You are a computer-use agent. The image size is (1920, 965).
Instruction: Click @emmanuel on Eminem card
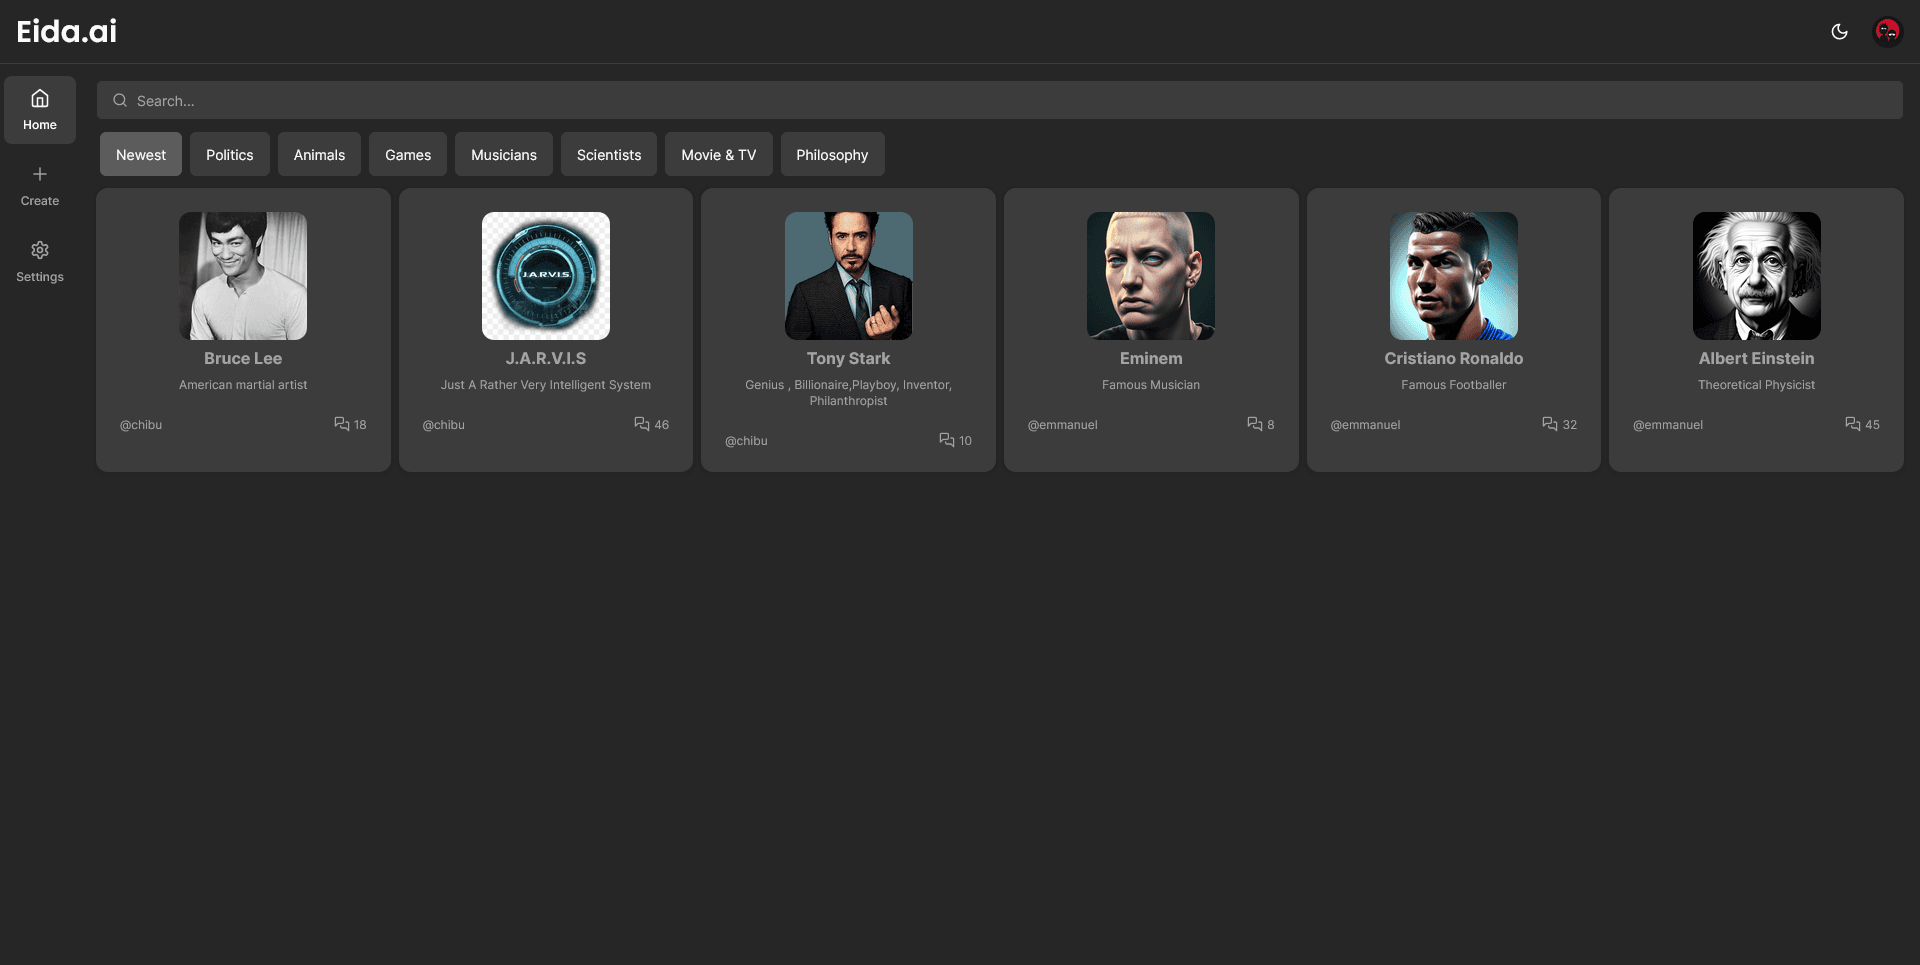pyautogui.click(x=1063, y=425)
